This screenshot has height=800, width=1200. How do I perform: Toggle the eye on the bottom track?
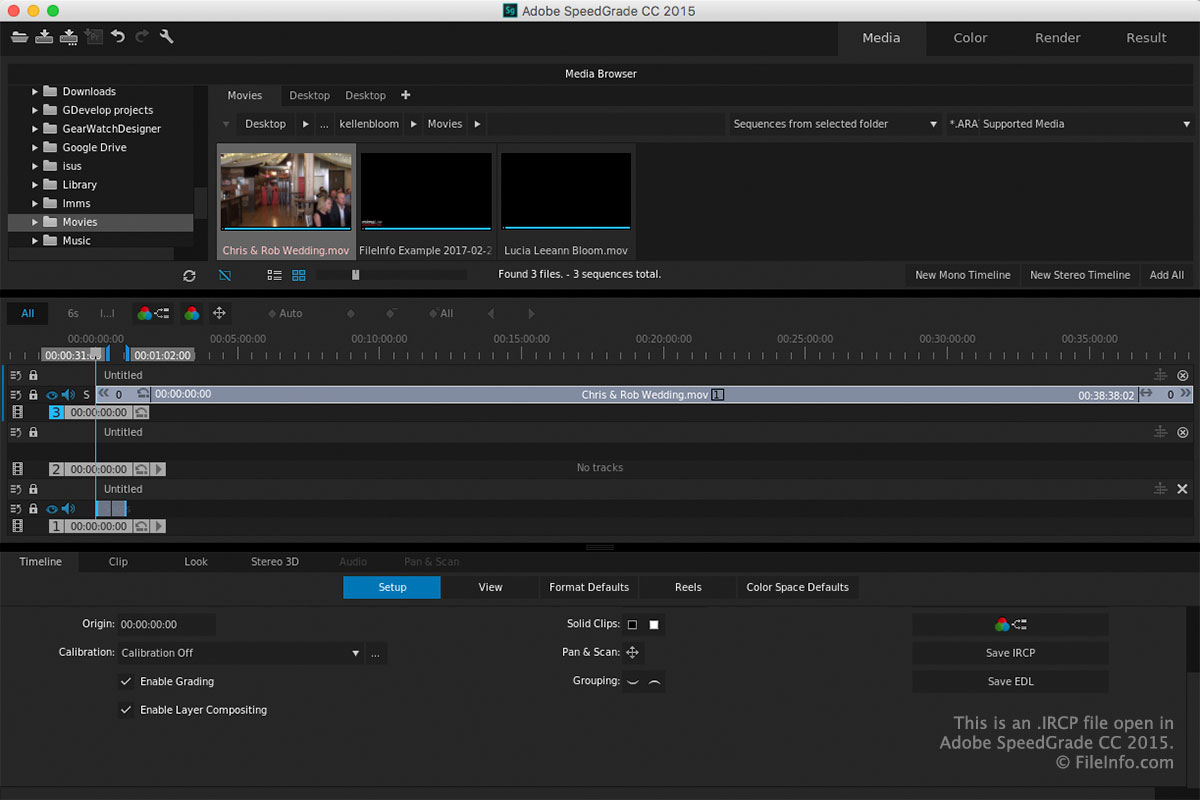point(52,509)
